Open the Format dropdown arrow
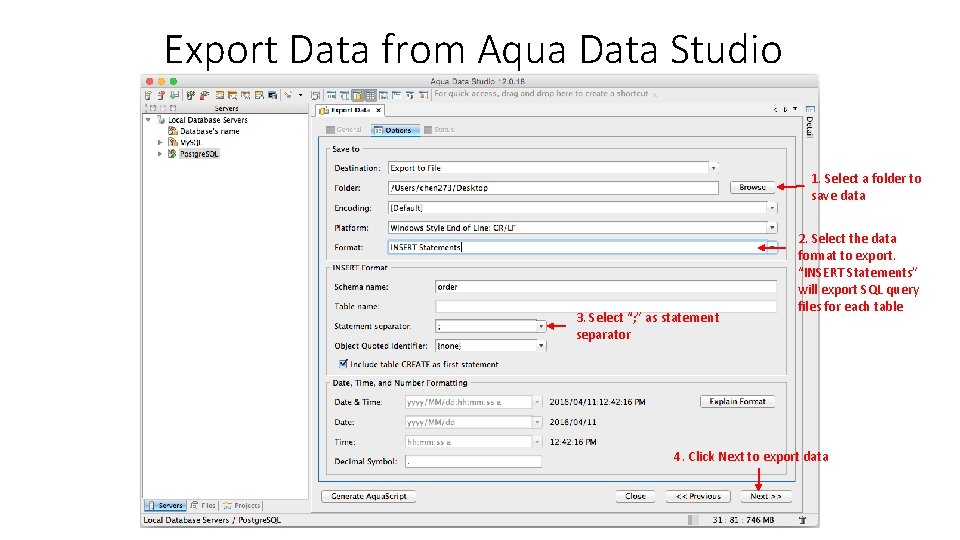The width and height of the screenshot is (960, 540). [772, 247]
